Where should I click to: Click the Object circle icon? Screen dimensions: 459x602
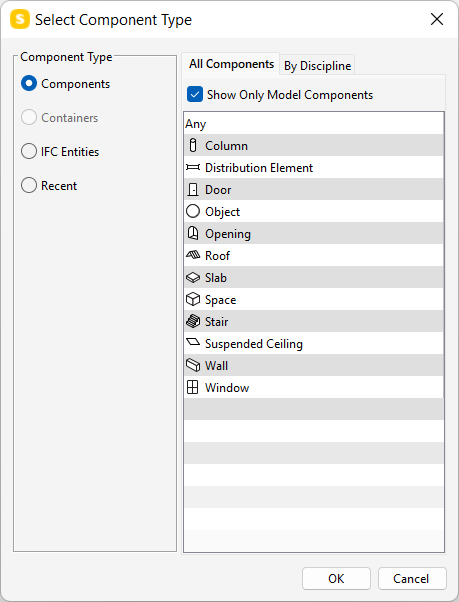click(x=193, y=211)
